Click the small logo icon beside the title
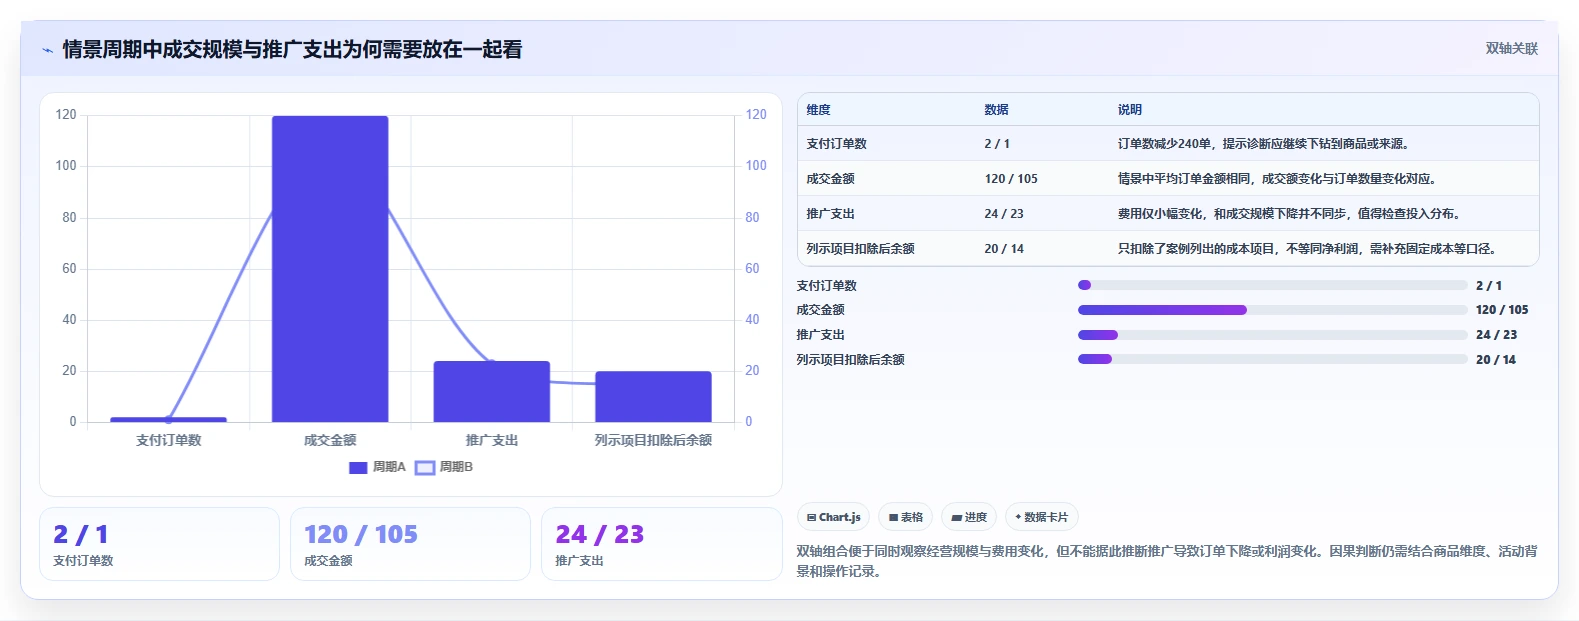1579x621 pixels. [47, 50]
